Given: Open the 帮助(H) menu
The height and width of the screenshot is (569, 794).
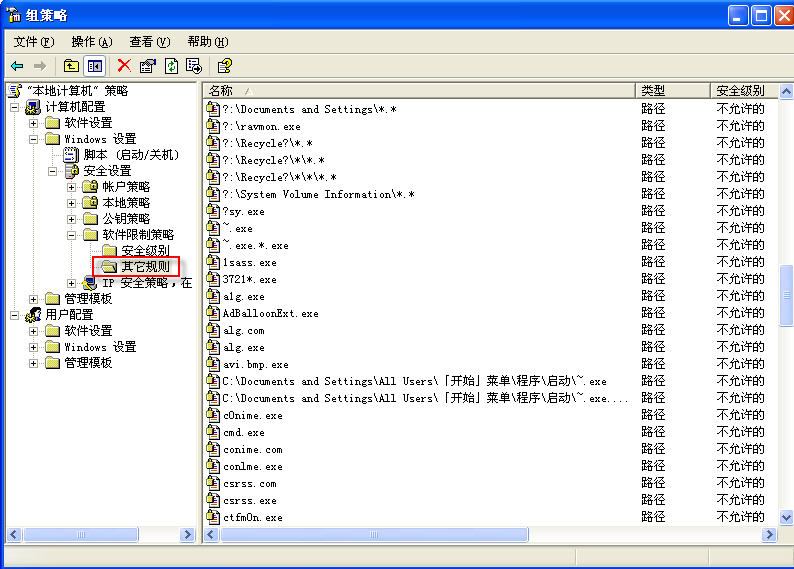Looking at the screenshot, I should tap(208, 42).
